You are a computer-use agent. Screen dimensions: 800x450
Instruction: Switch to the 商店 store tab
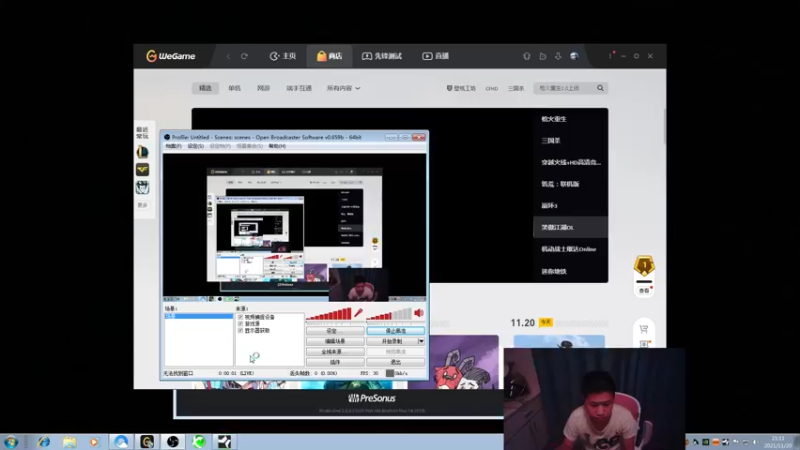[330, 56]
